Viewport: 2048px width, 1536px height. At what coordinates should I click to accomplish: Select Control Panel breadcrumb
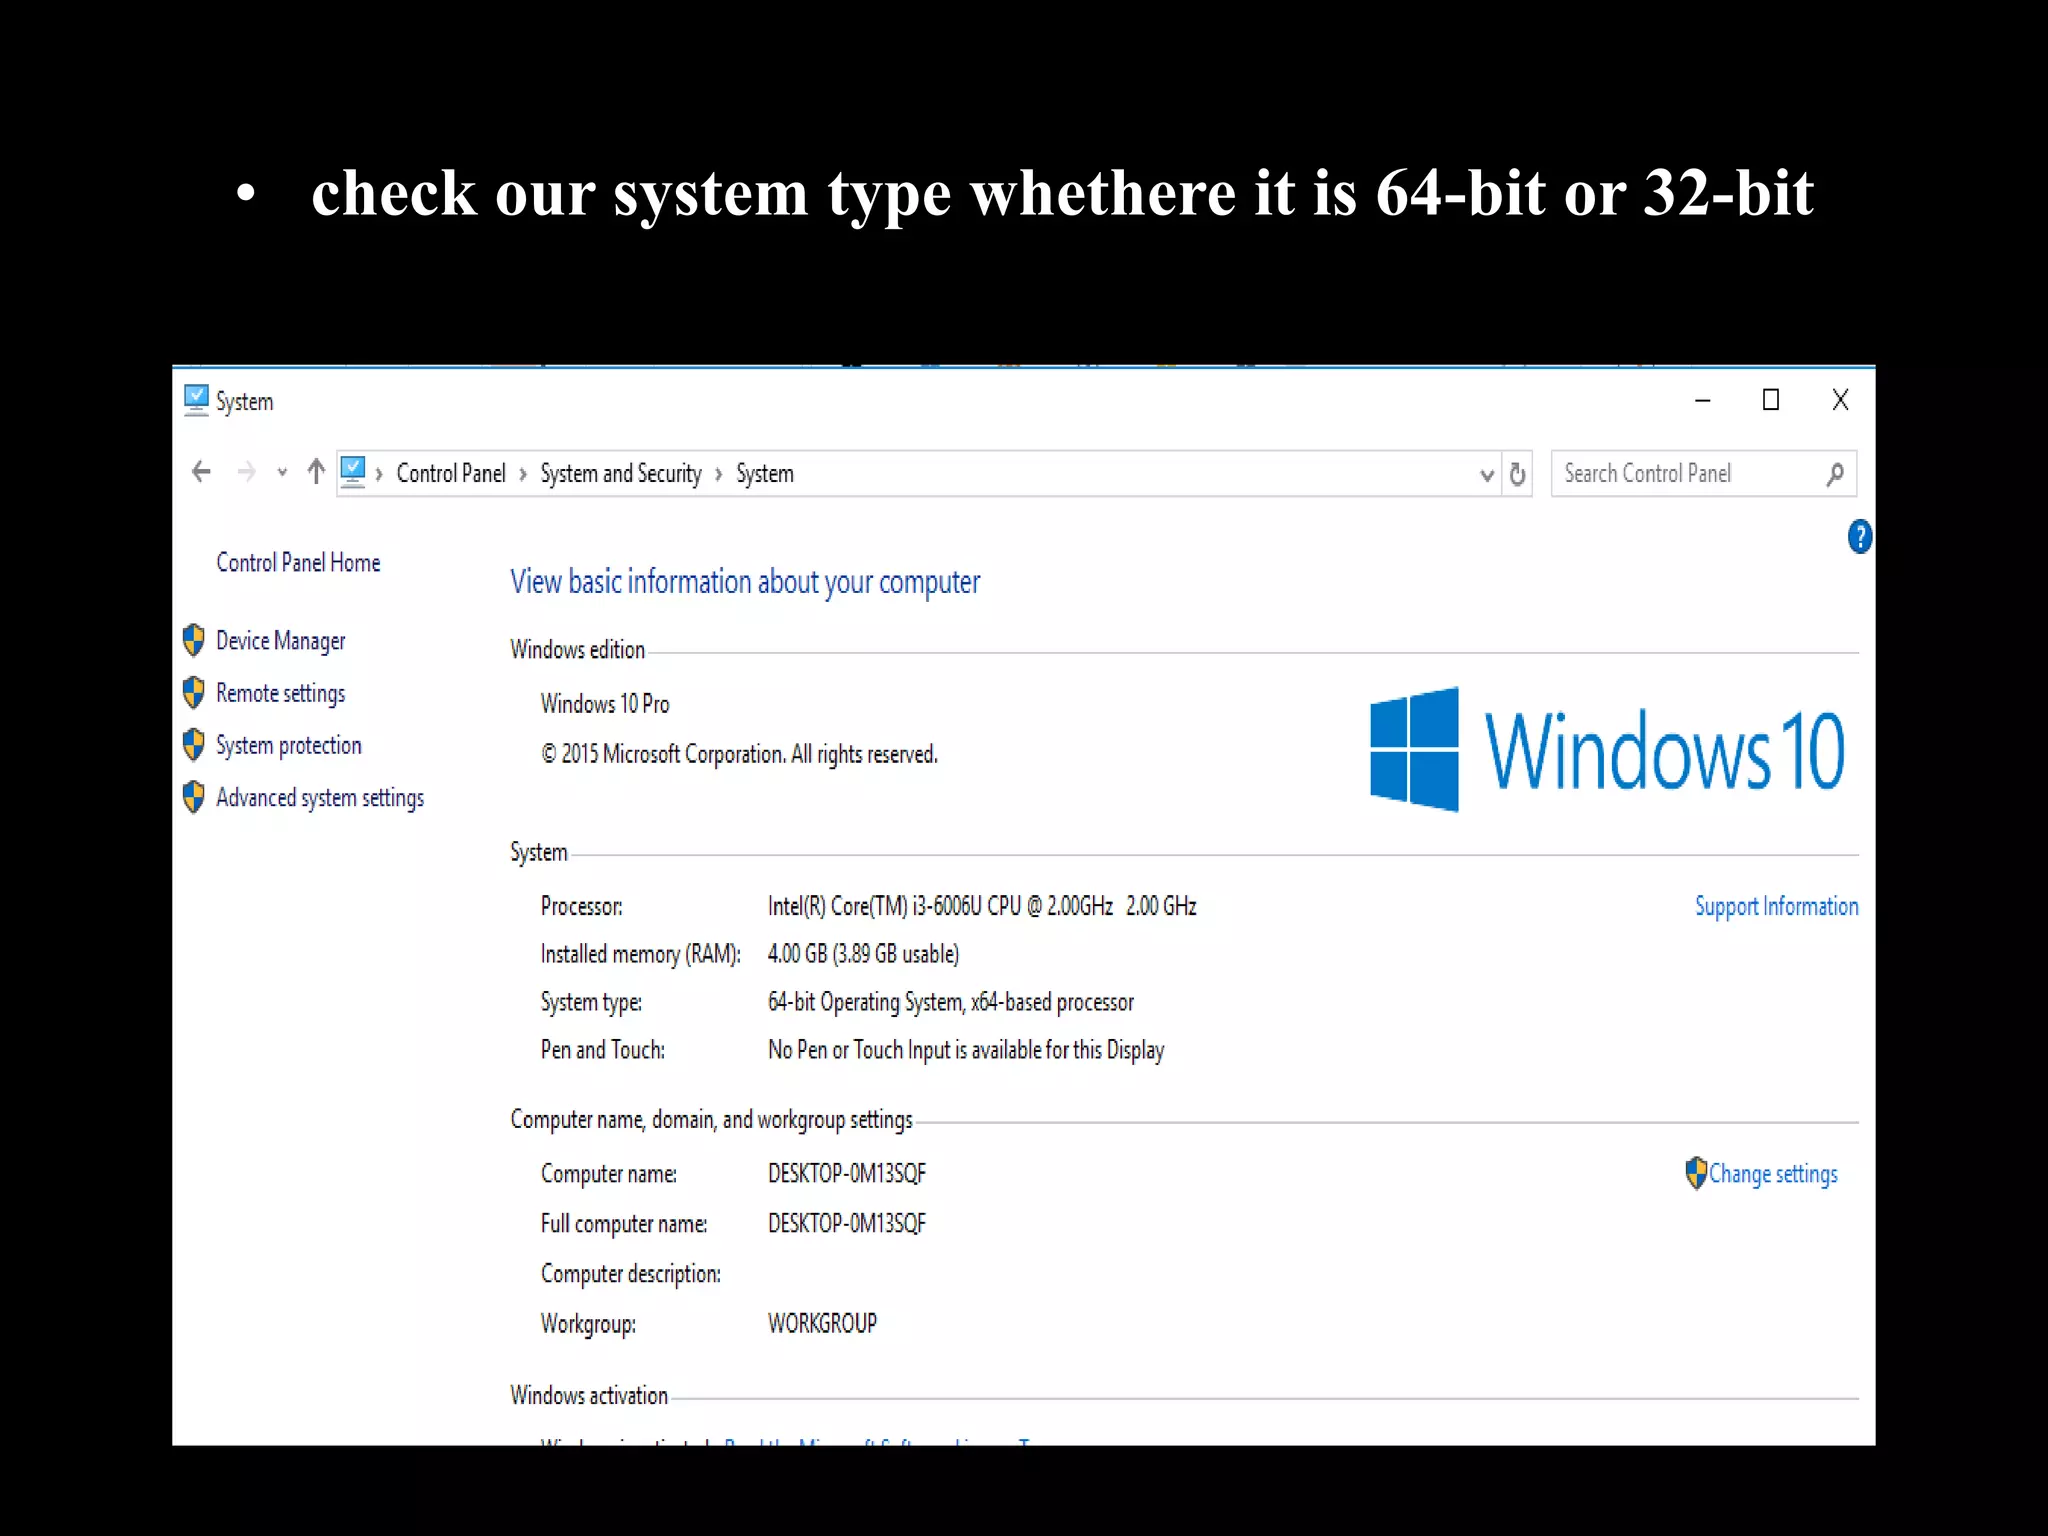[451, 473]
